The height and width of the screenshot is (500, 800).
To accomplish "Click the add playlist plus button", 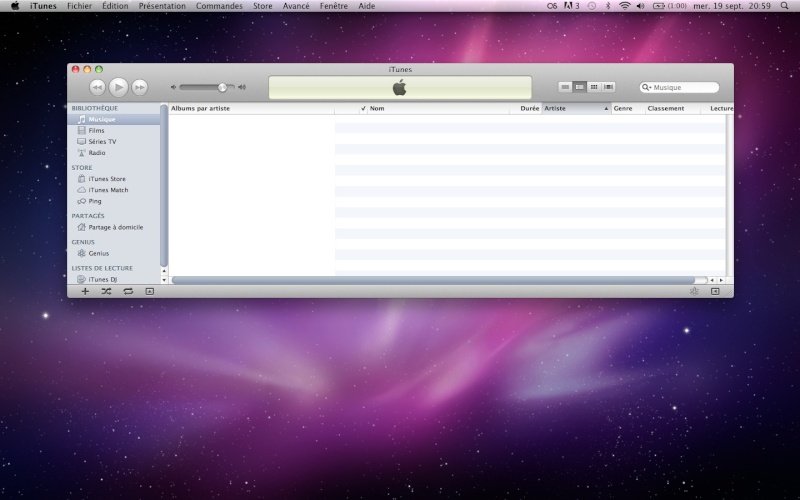I will click(x=85, y=291).
